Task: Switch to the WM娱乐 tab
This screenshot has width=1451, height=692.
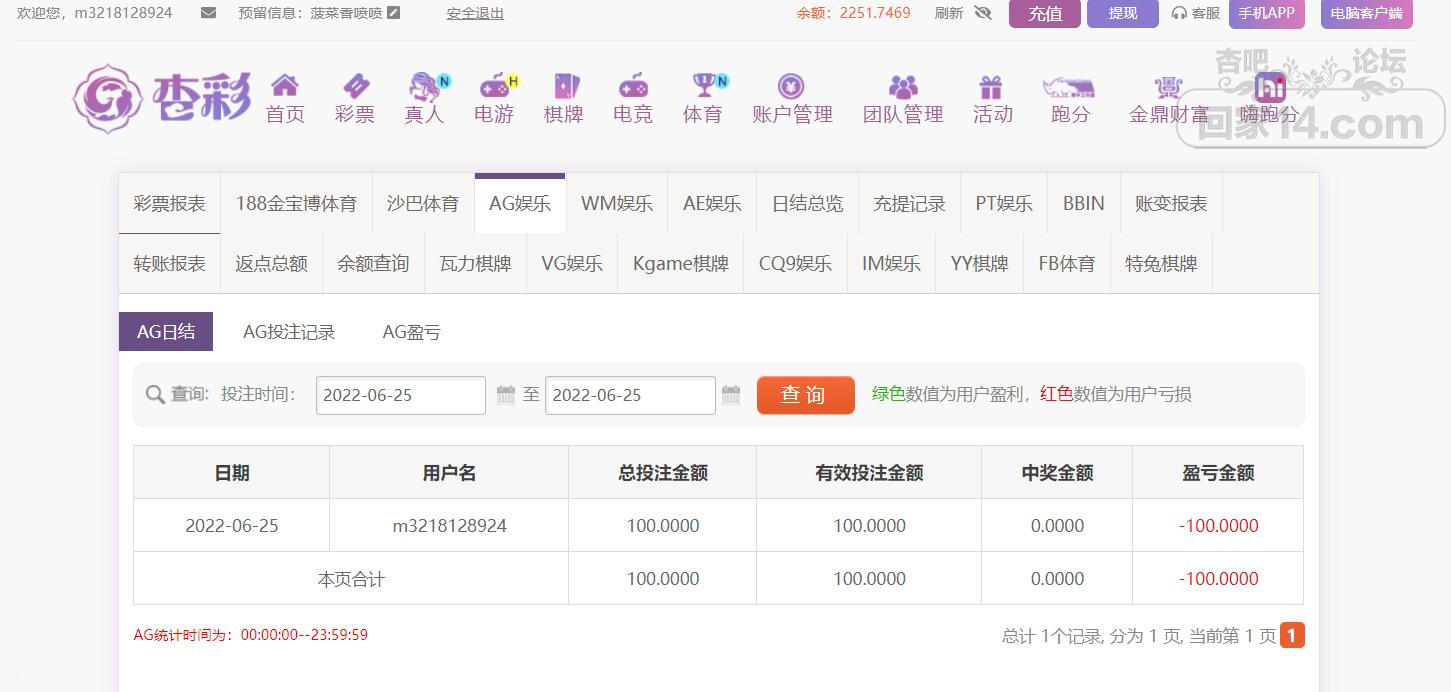Action: click(616, 204)
